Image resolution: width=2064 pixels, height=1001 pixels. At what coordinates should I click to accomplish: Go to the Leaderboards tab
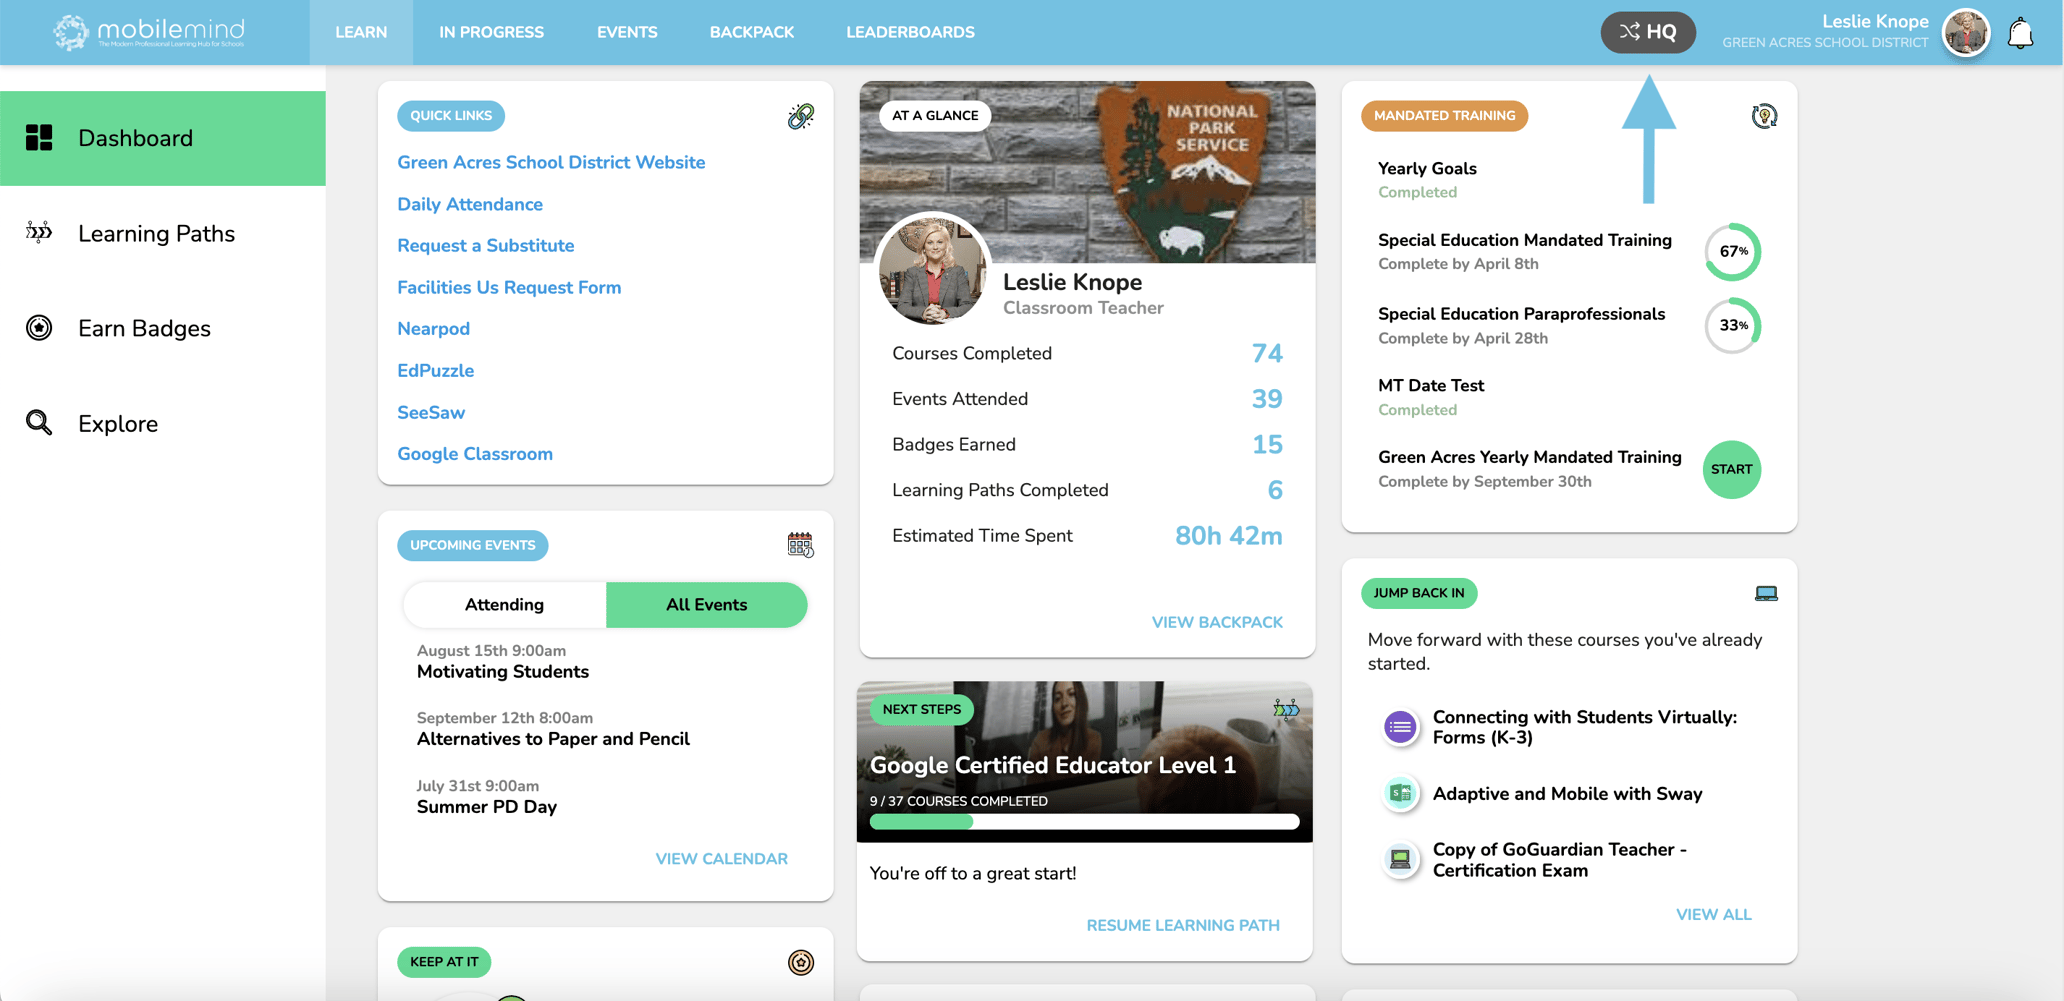[910, 32]
